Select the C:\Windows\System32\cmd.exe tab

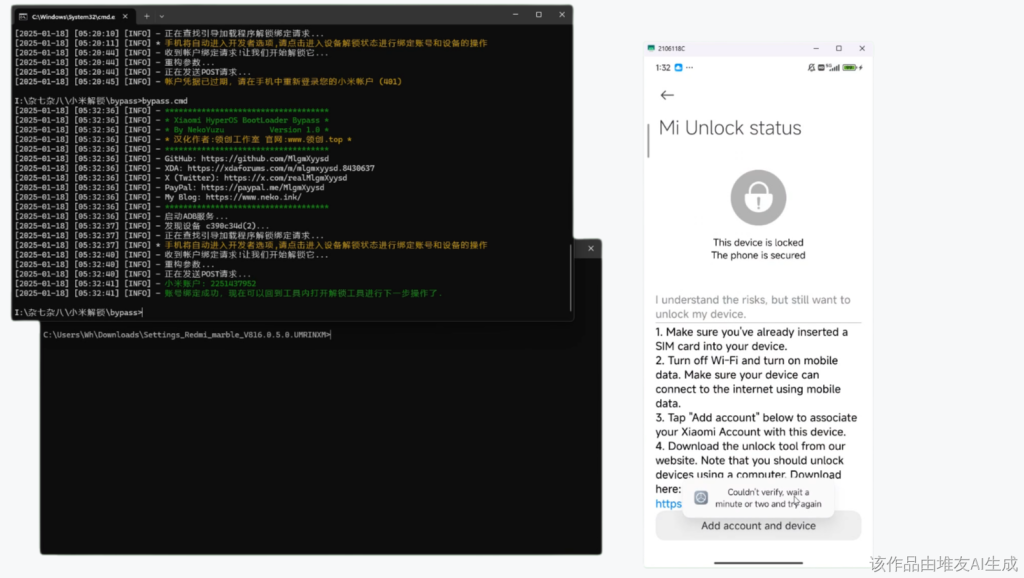click(70, 16)
